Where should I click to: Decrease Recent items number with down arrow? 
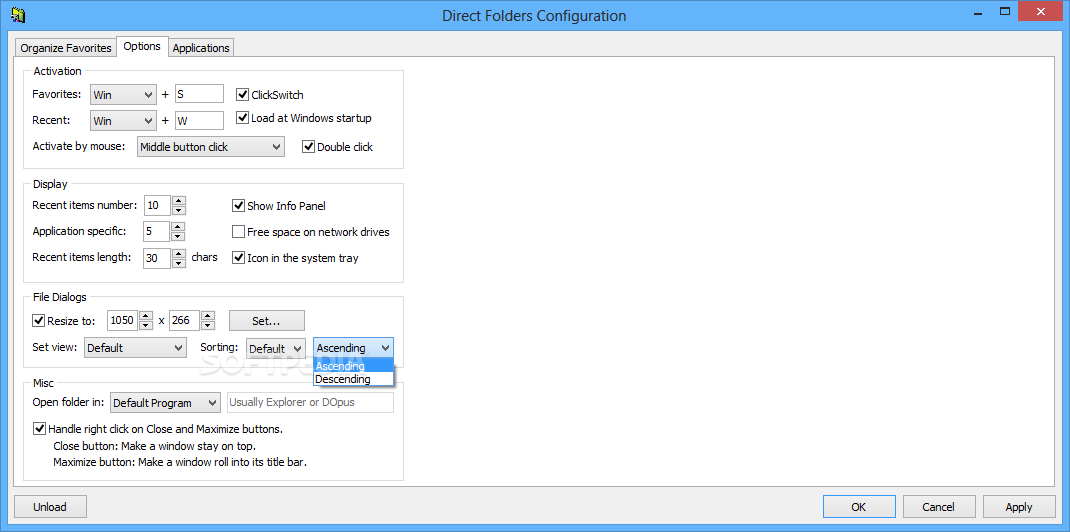click(x=178, y=210)
